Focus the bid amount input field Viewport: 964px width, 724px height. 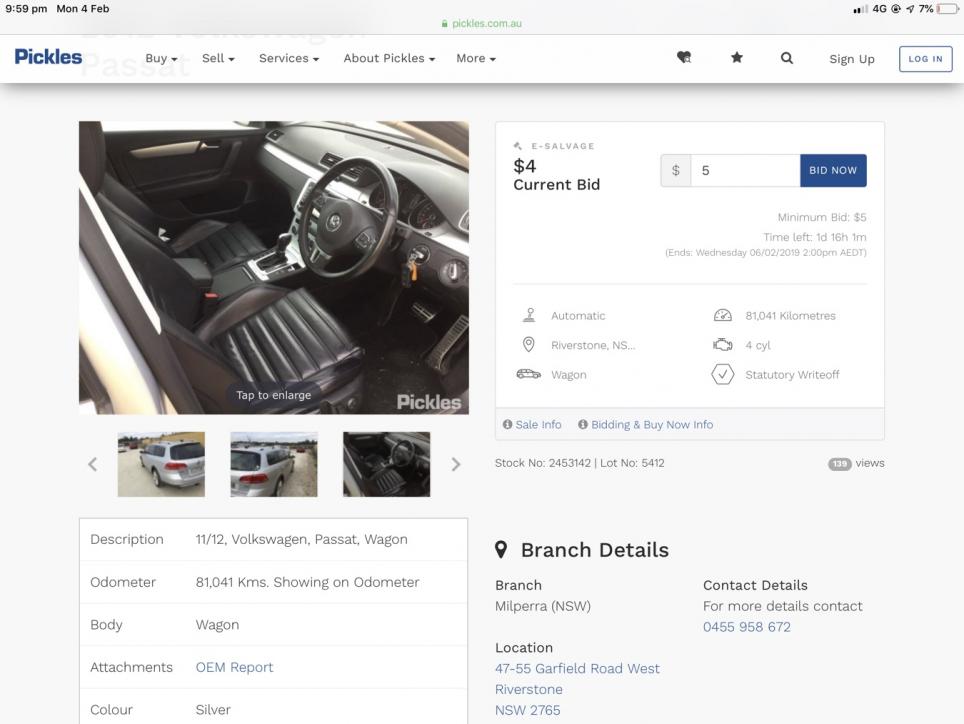pos(744,170)
